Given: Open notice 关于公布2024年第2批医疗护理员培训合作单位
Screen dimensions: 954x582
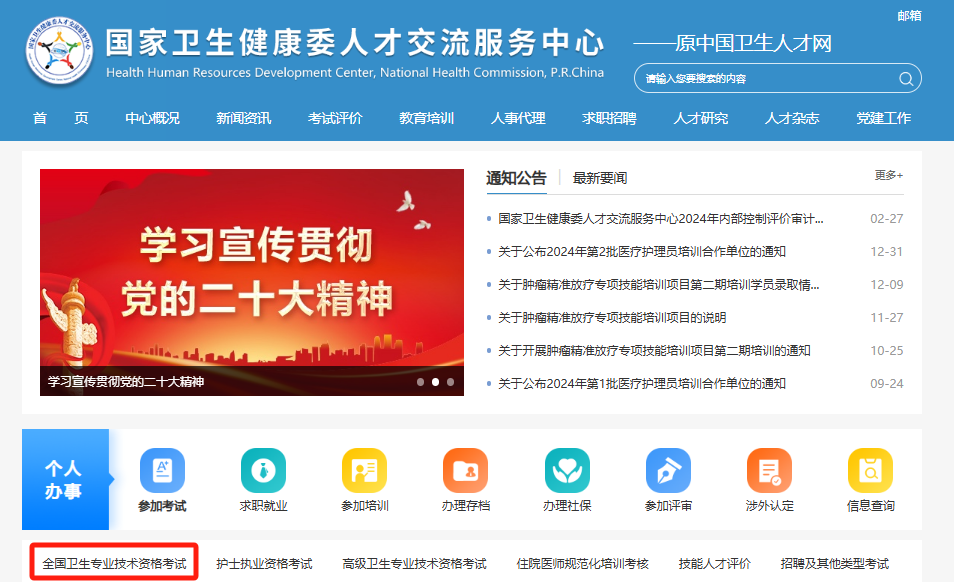Looking at the screenshot, I should [642, 252].
